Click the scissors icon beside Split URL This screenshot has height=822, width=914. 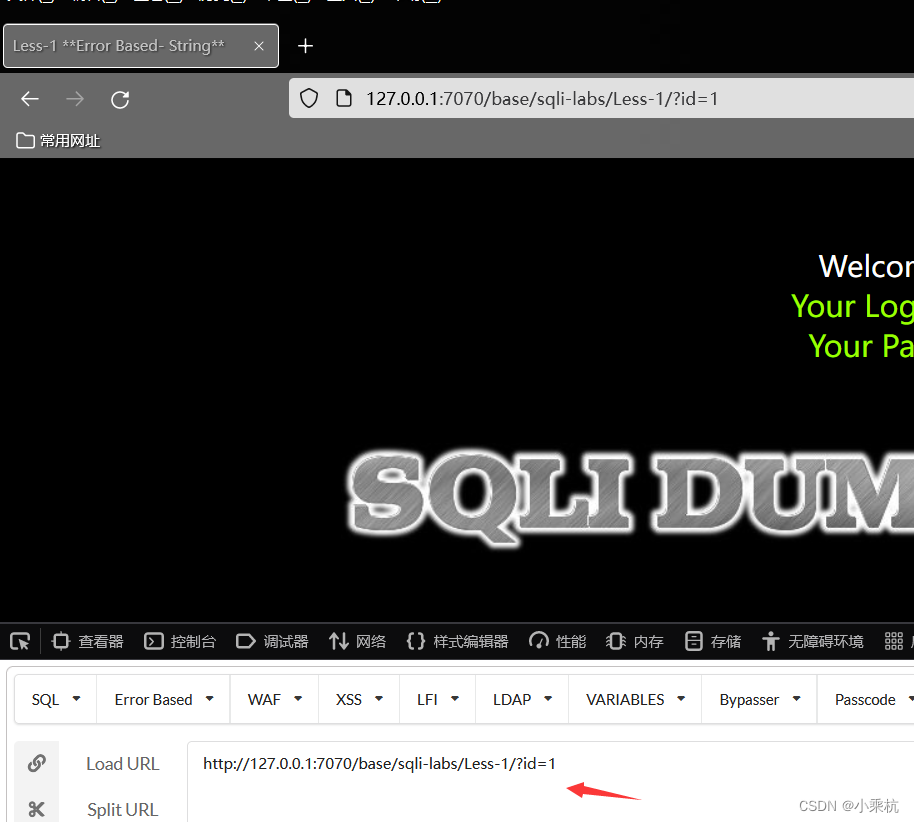point(36,809)
